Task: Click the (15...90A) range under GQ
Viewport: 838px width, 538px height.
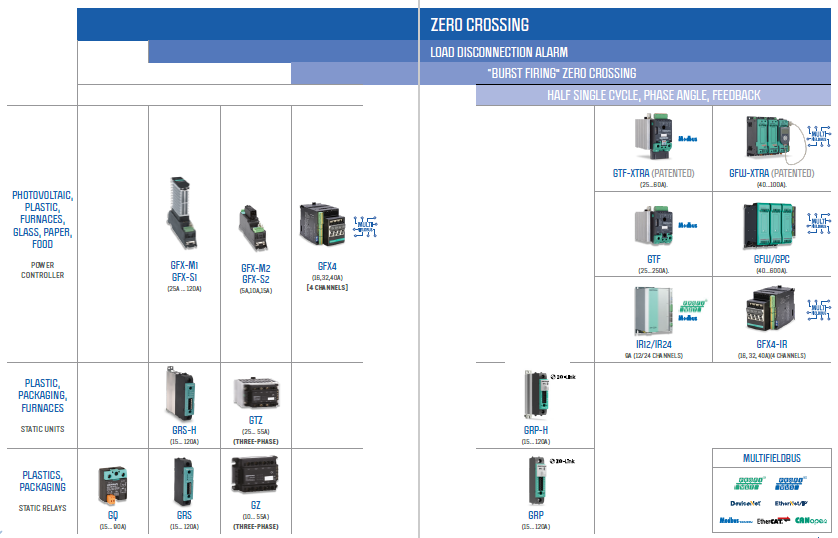Action: 113,527
